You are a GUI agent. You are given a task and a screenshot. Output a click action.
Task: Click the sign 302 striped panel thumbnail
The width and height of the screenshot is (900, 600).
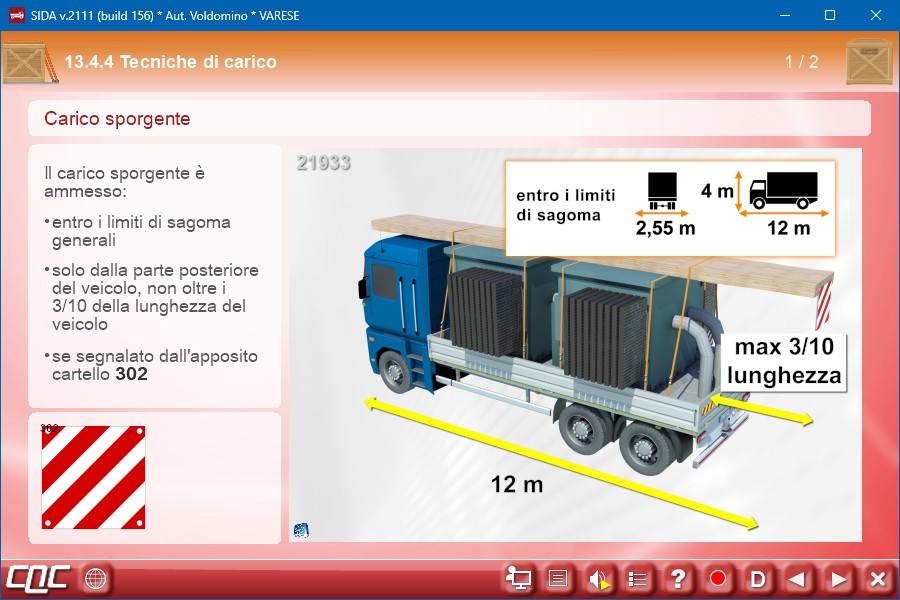pos(93,478)
